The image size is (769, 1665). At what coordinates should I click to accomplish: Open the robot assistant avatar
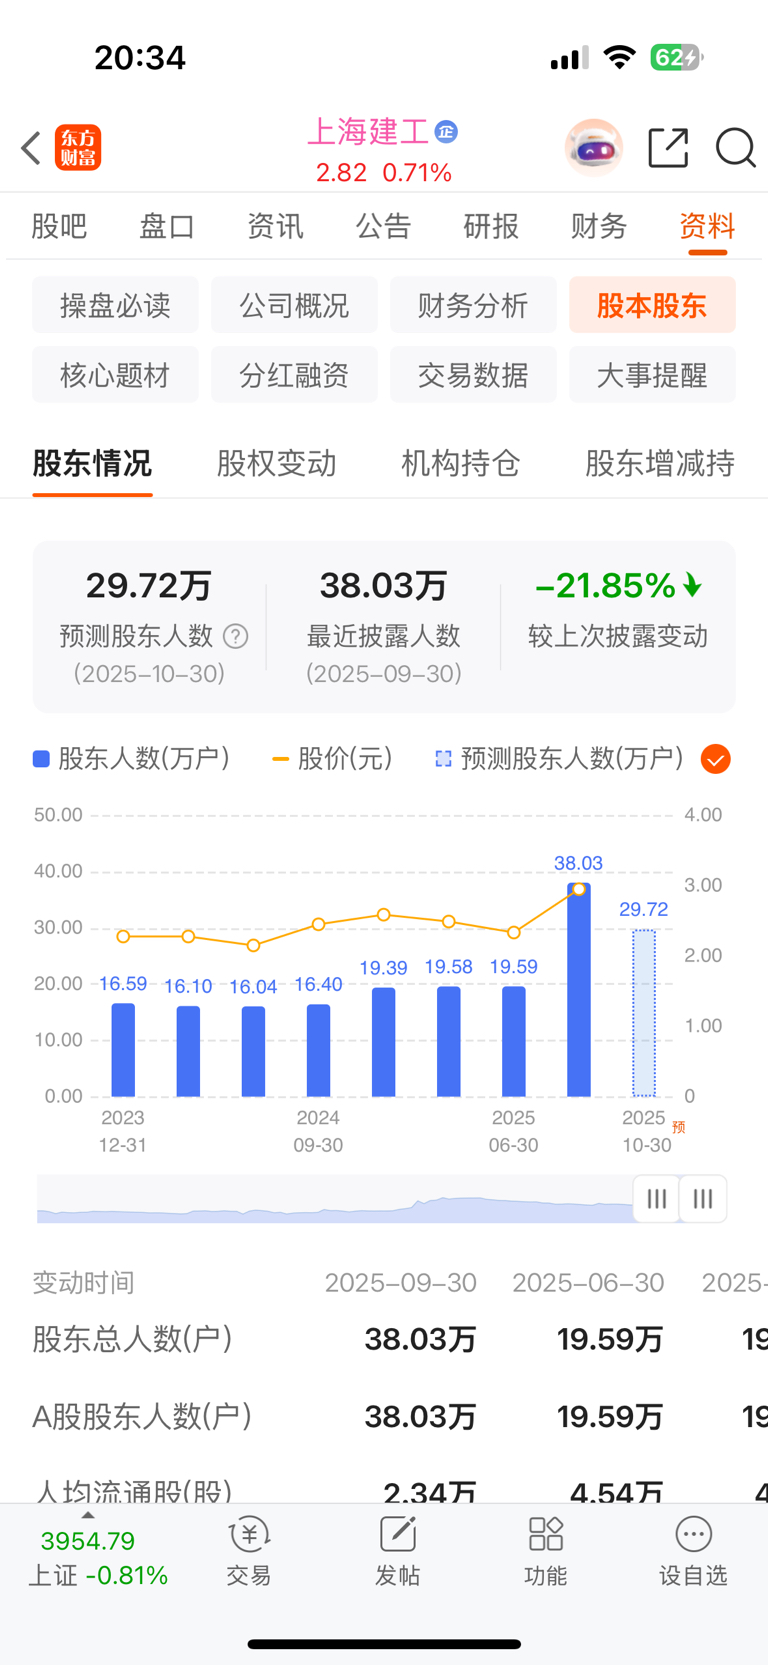coord(593,148)
